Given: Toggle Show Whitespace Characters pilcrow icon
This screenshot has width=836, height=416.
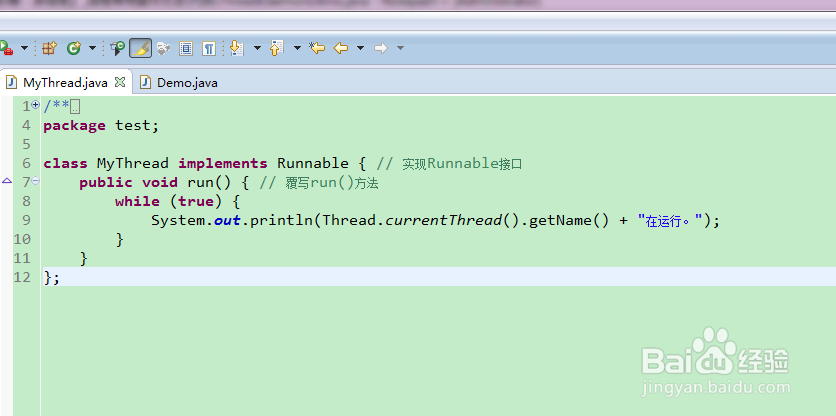Looking at the screenshot, I should click(209, 49).
